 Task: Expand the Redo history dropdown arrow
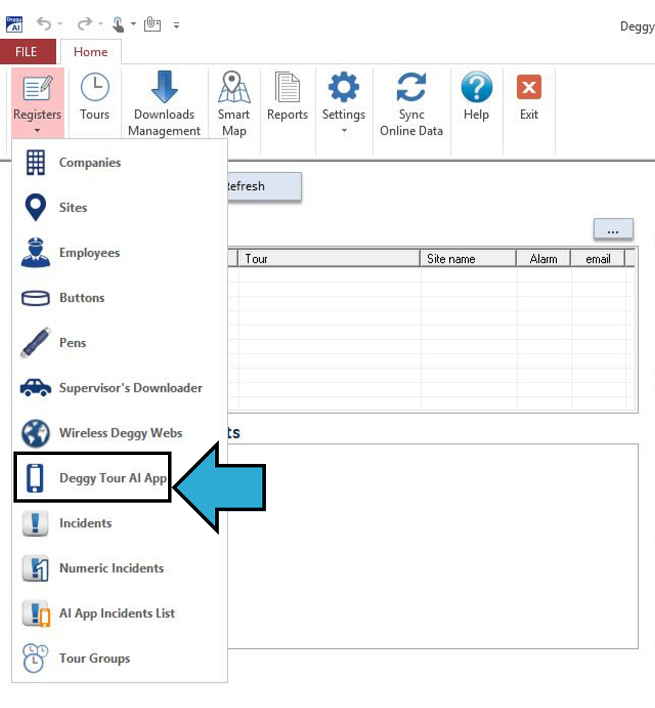coord(100,24)
